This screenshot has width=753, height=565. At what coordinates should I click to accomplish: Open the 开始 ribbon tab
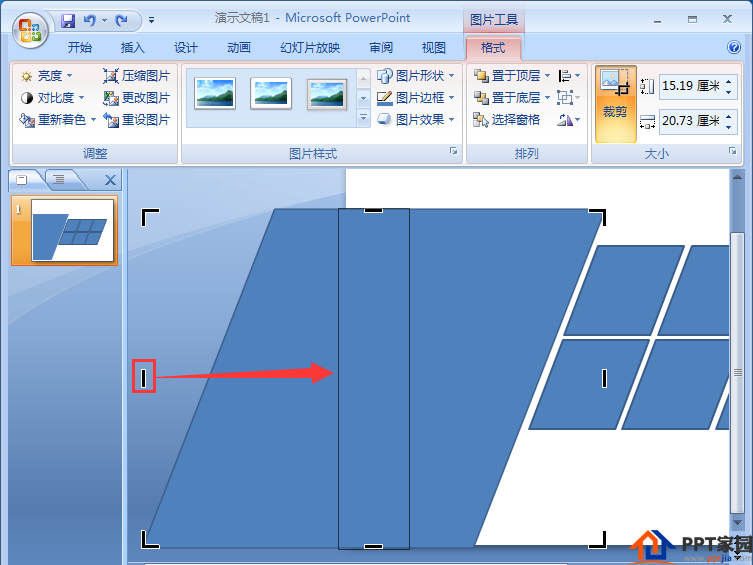click(x=79, y=48)
